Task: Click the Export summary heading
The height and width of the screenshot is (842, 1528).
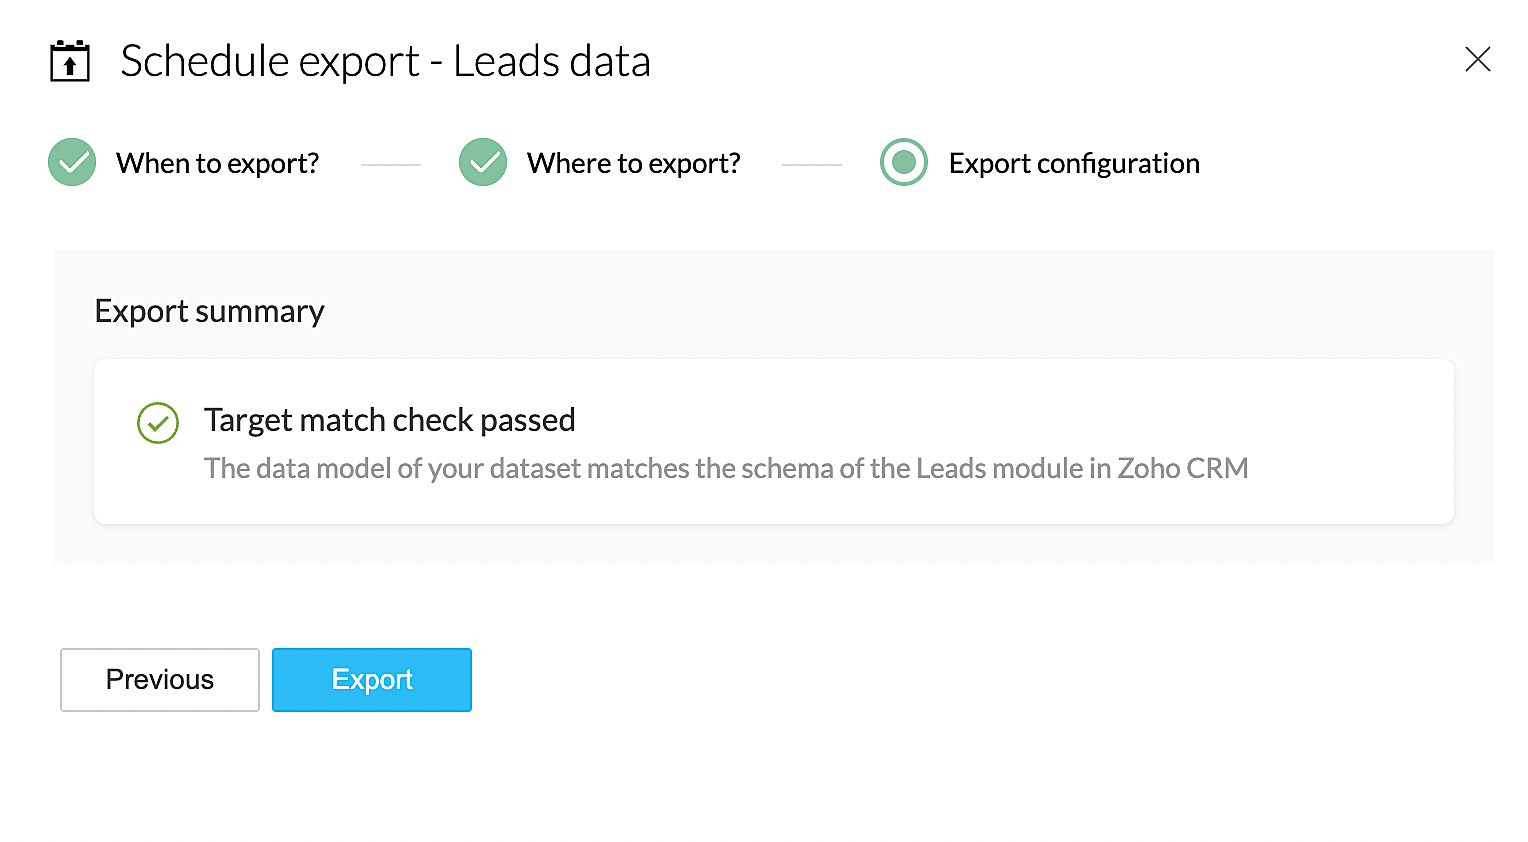Action: click(209, 311)
